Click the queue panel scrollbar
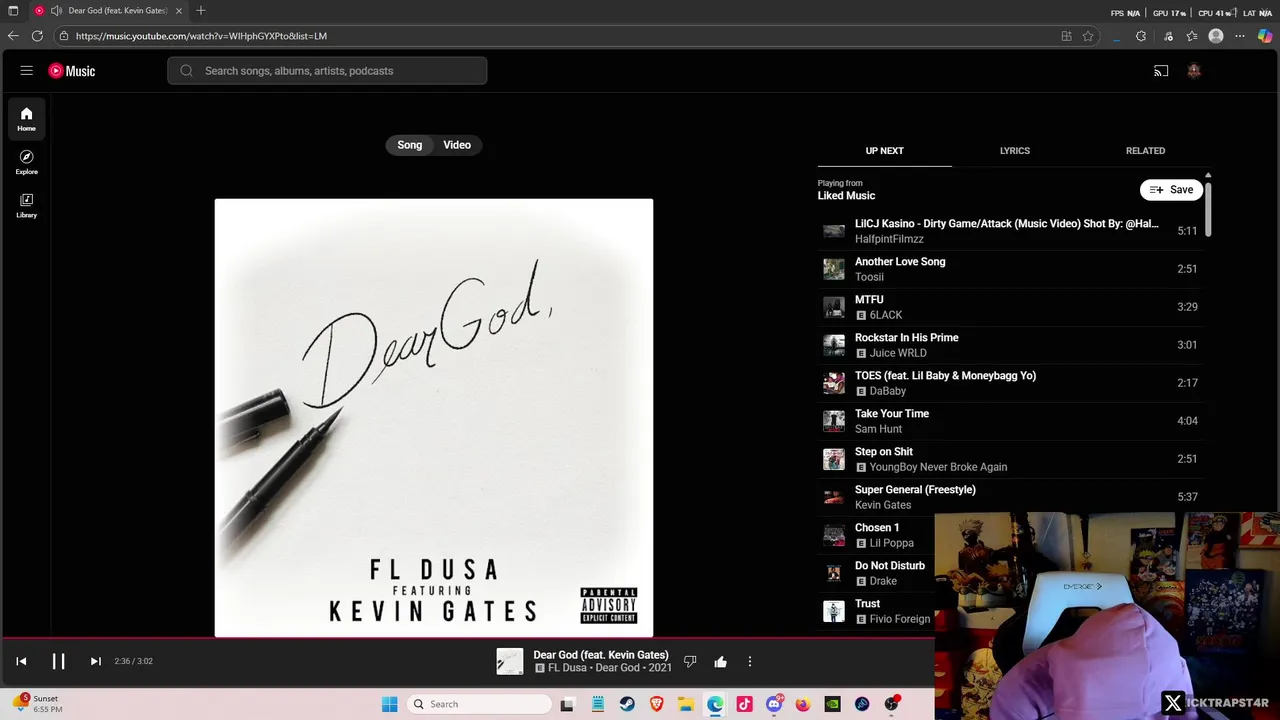 [1208, 208]
